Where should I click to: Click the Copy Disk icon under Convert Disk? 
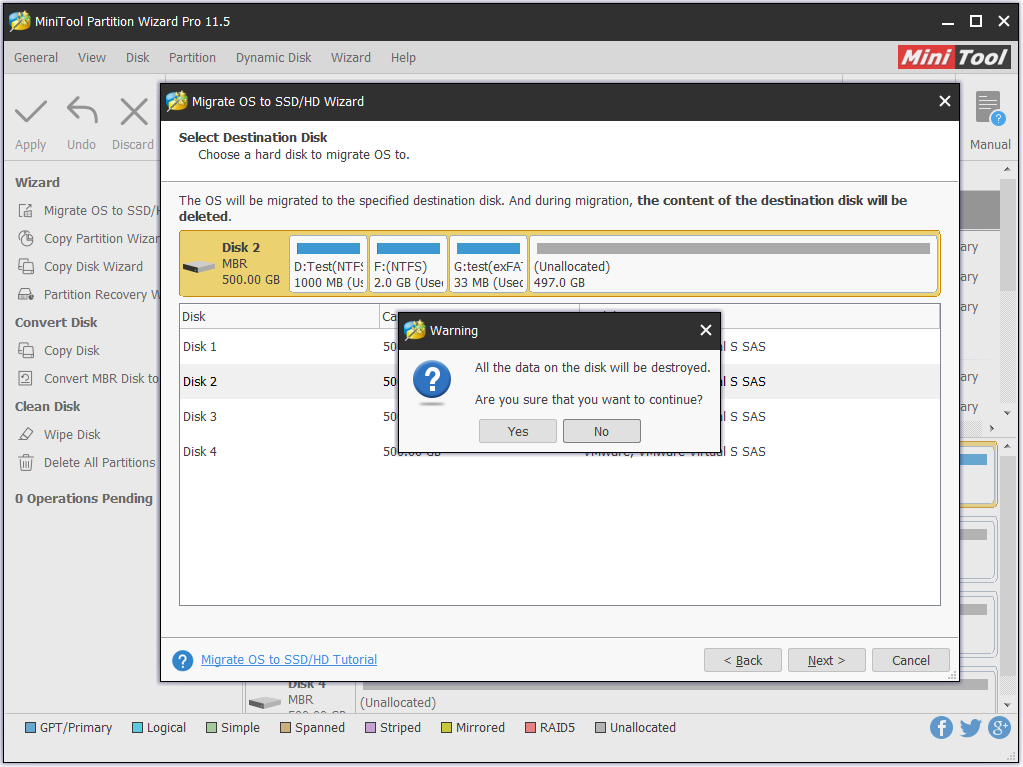(25, 350)
